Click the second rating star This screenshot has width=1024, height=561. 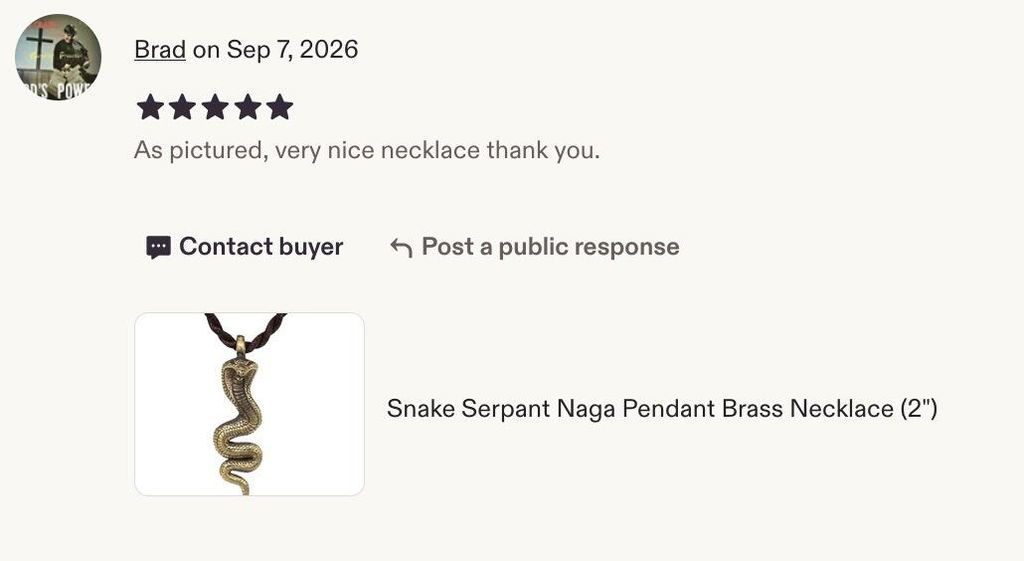point(182,107)
